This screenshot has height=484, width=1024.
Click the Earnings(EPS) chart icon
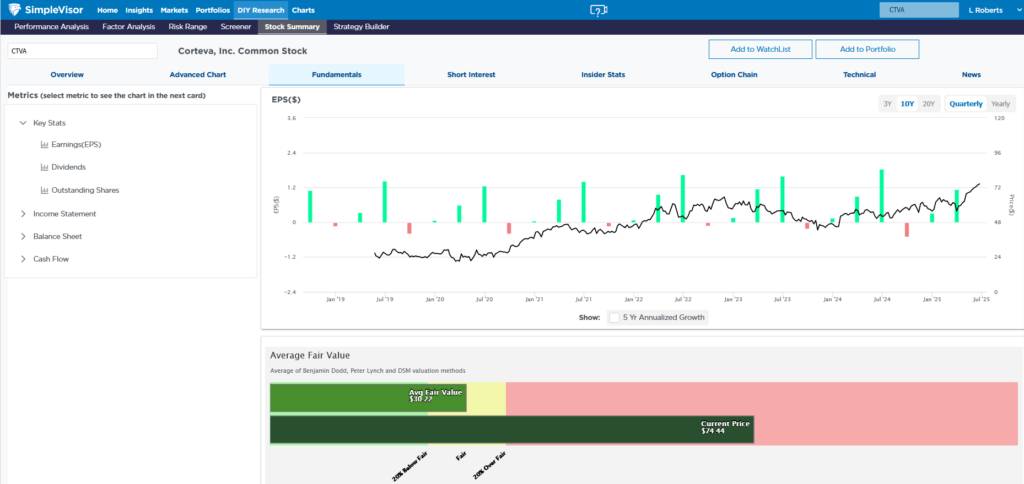(44, 145)
